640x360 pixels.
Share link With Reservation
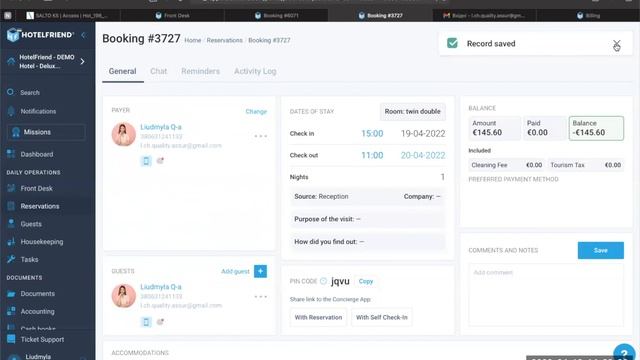[318, 318]
